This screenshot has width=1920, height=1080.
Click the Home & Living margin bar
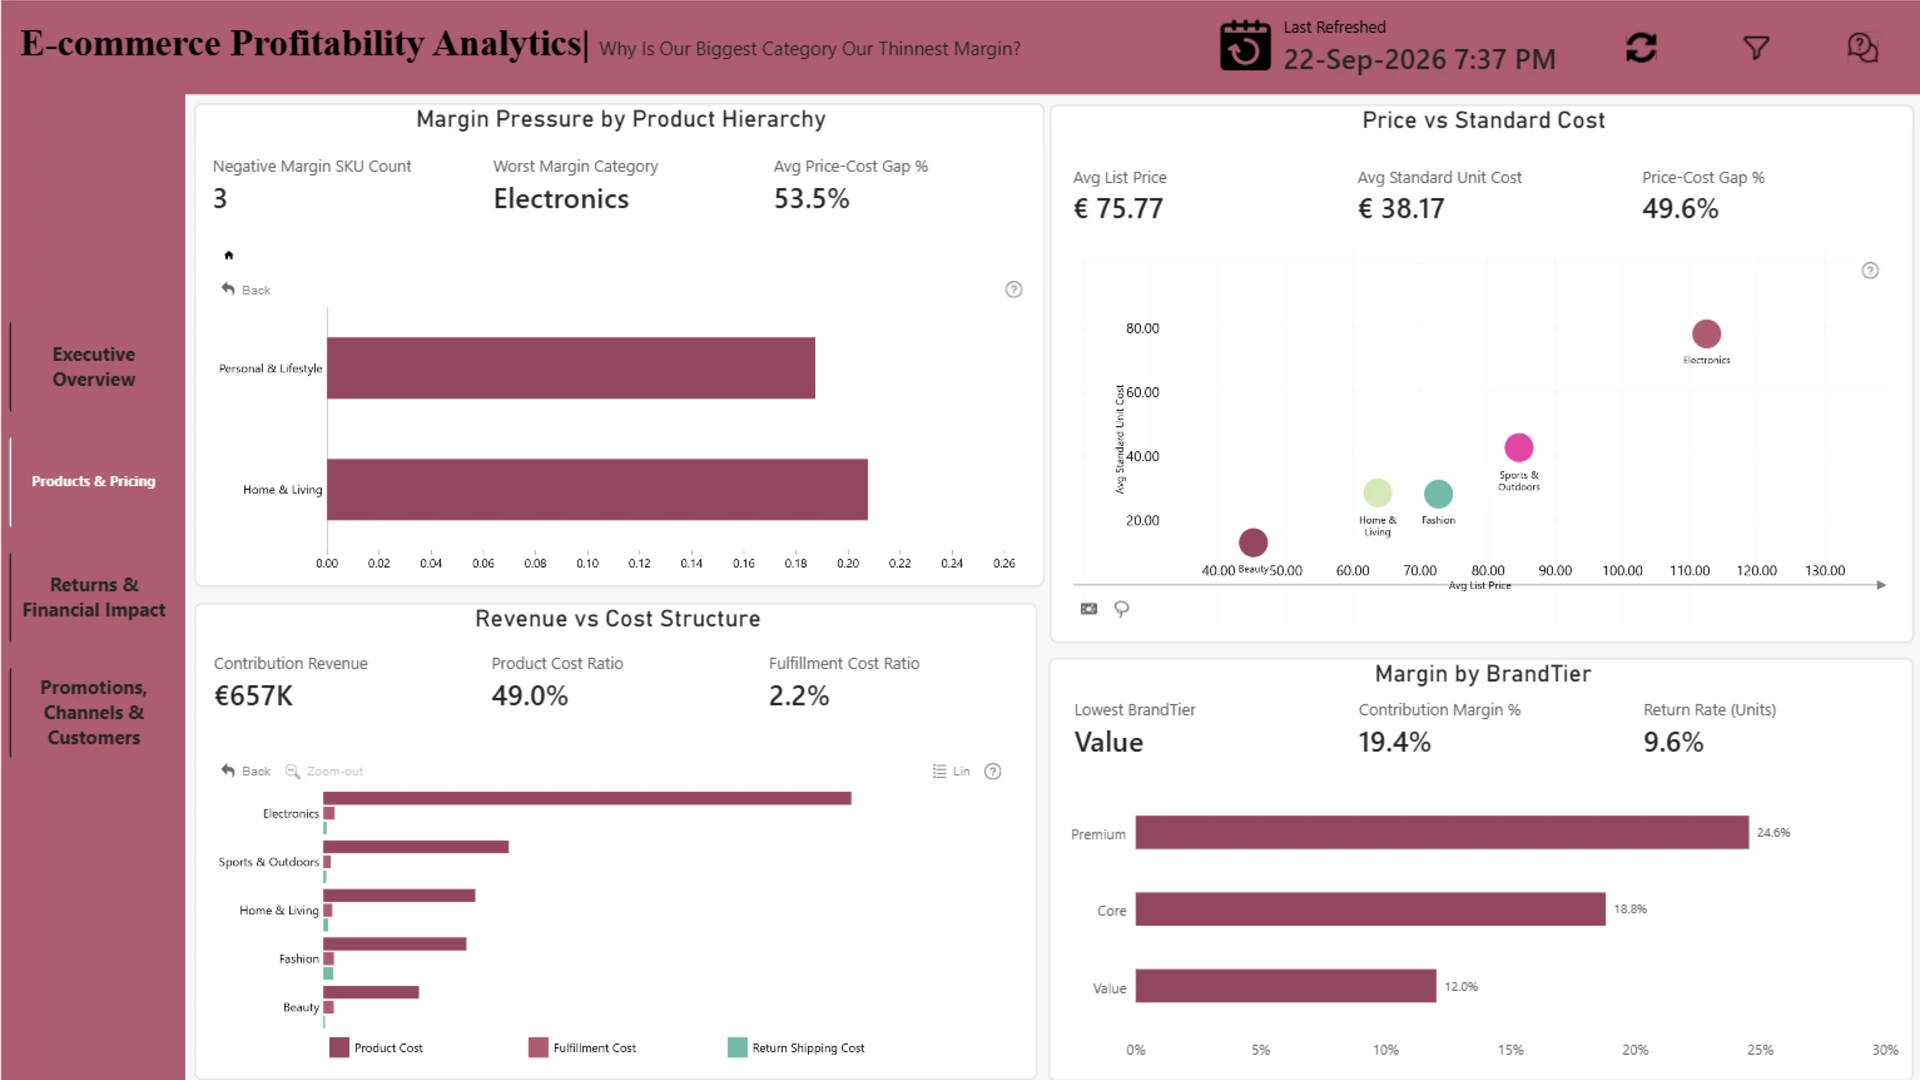point(597,490)
